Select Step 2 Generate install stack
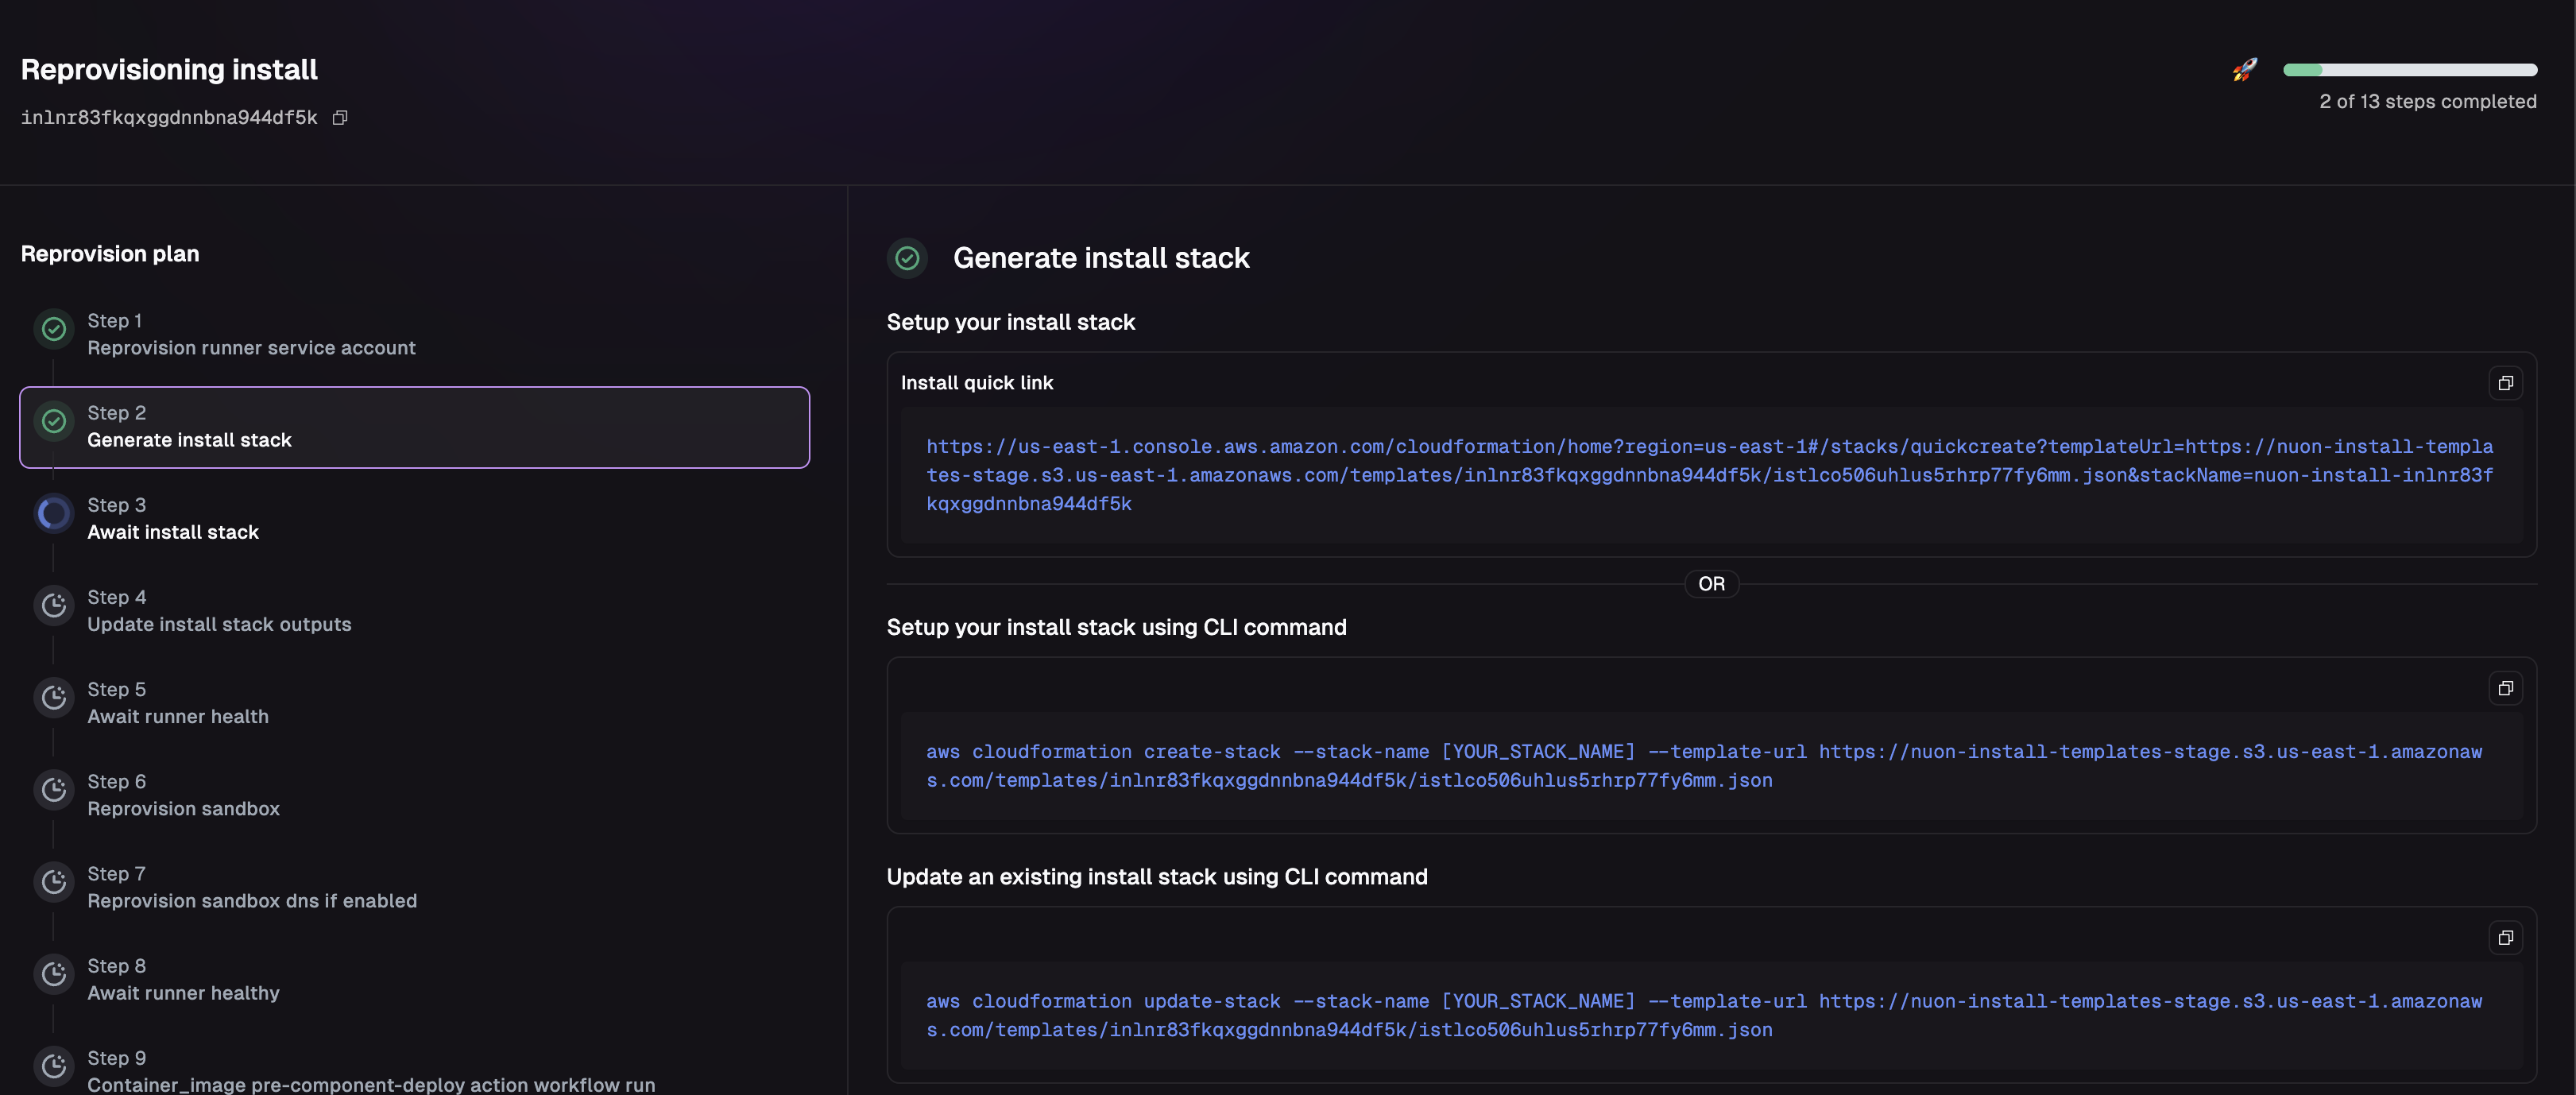The image size is (2576, 1095). click(414, 427)
